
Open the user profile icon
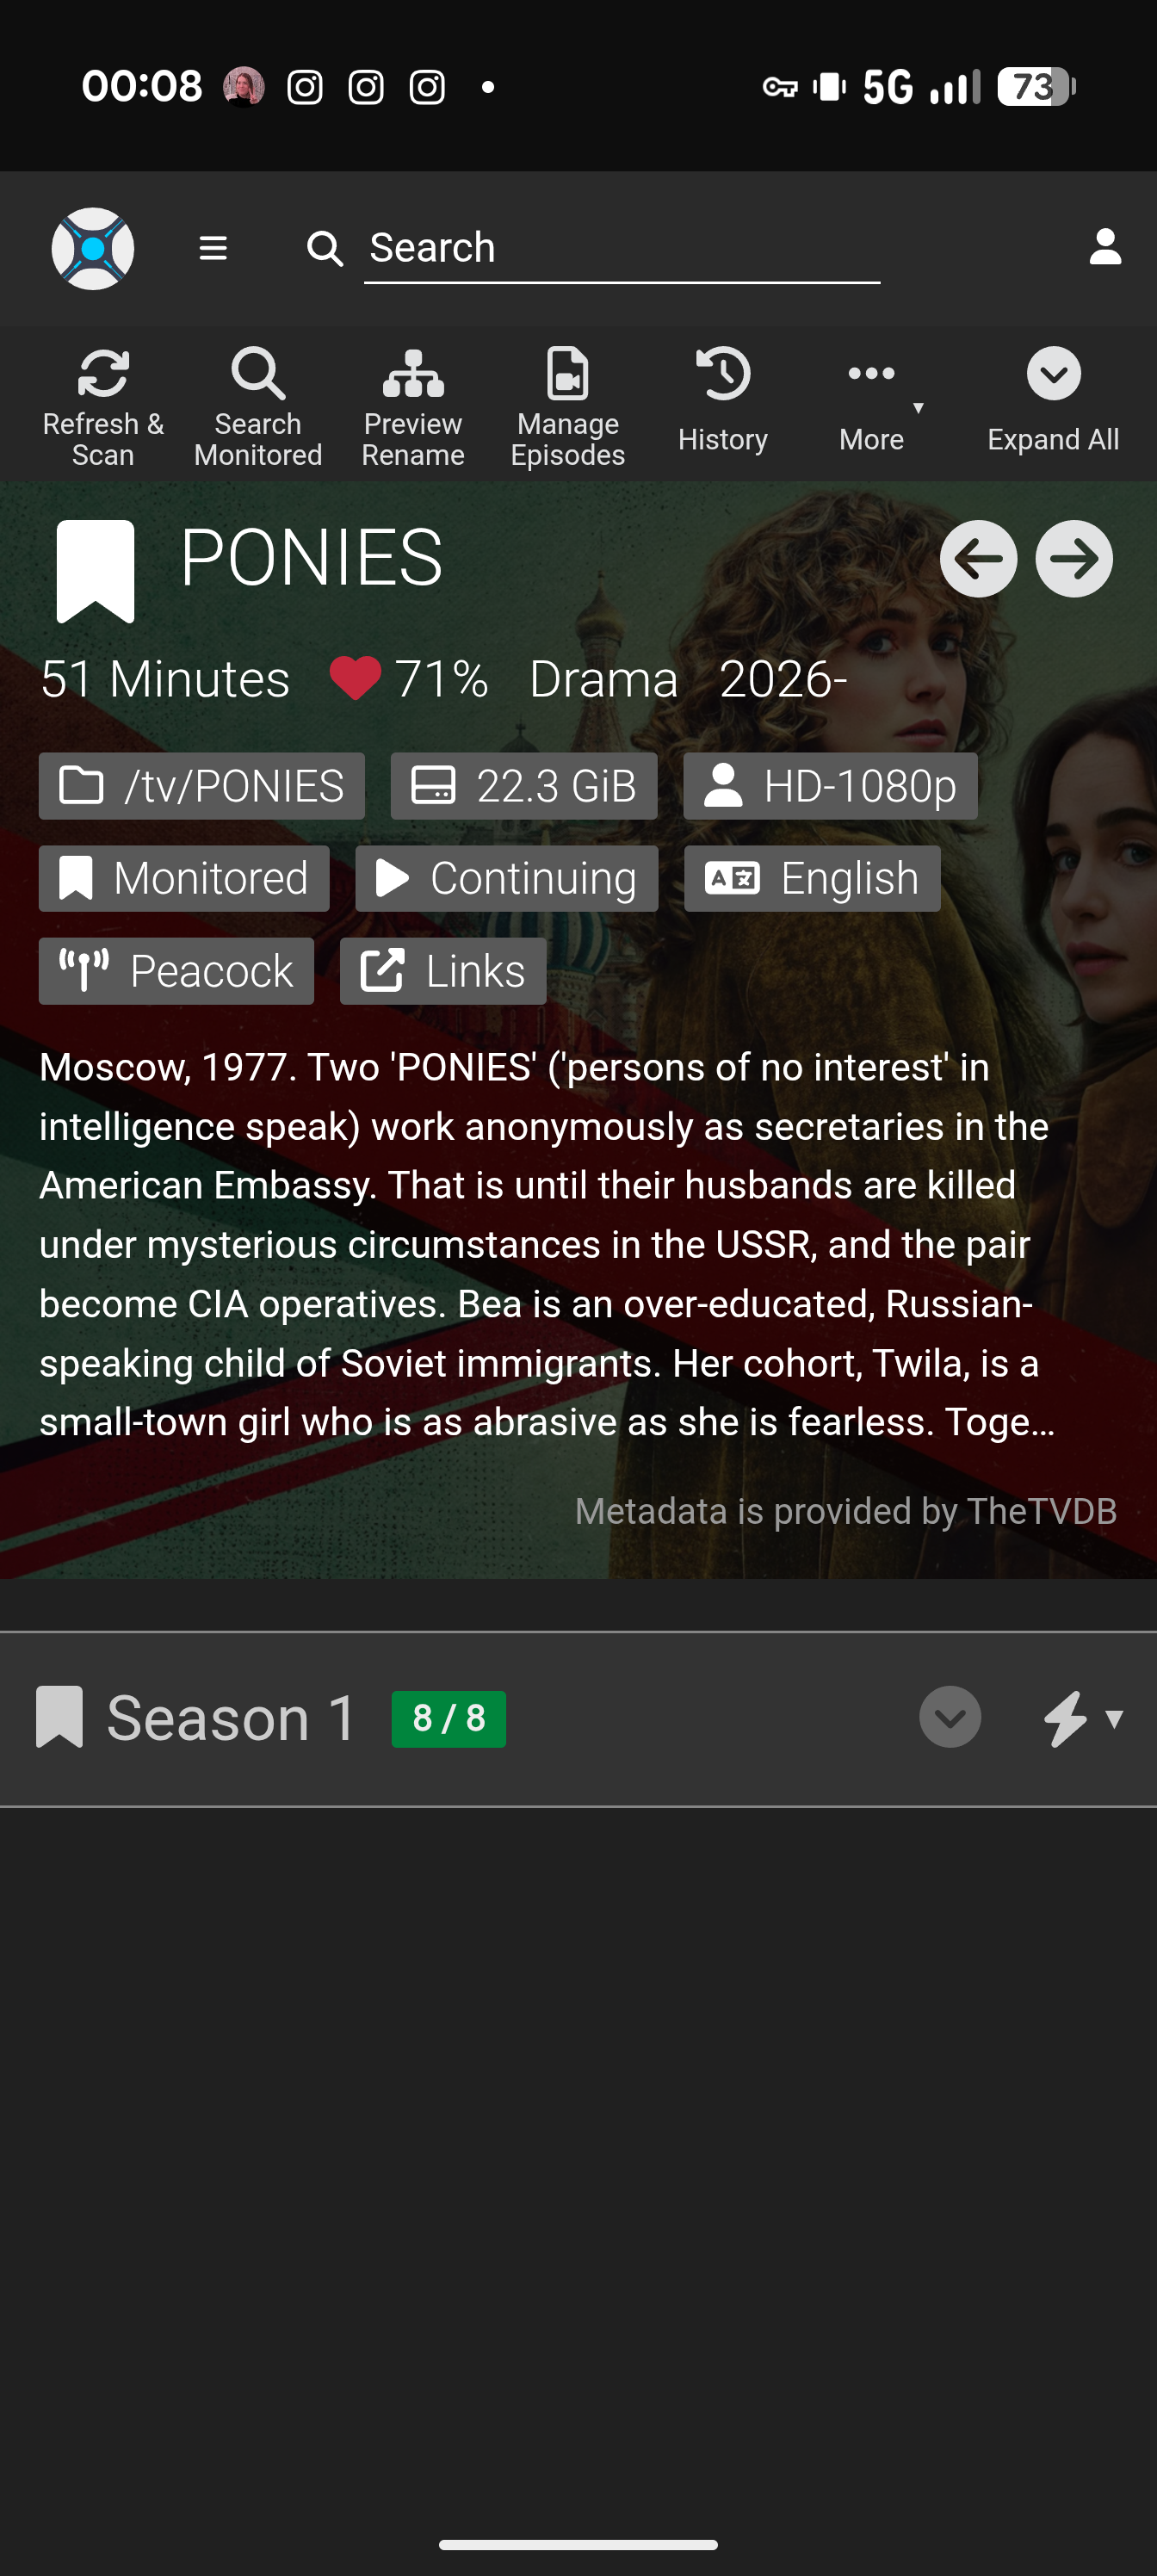[x=1105, y=247]
